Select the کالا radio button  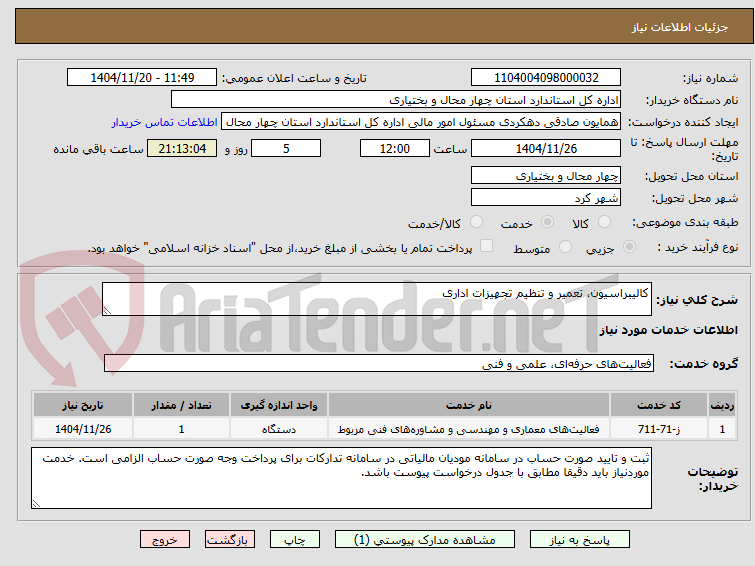[604, 222]
